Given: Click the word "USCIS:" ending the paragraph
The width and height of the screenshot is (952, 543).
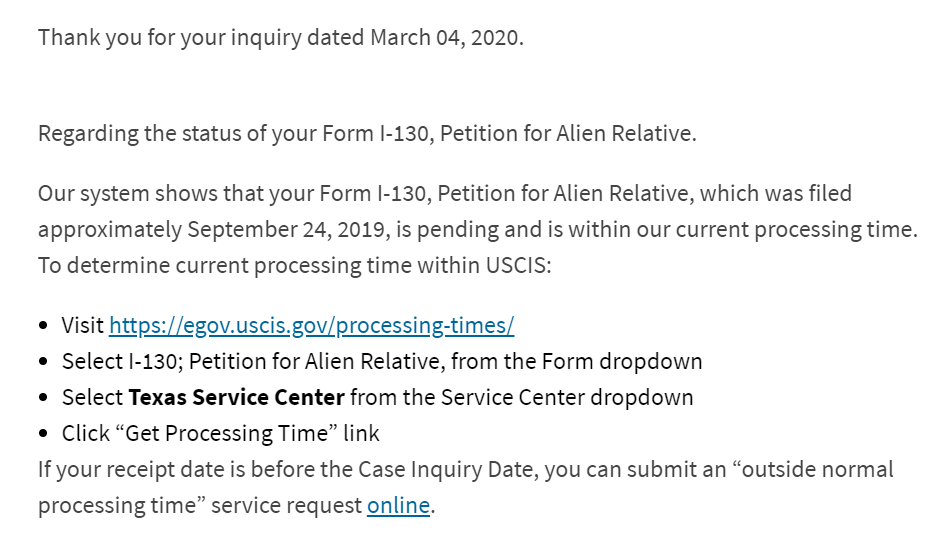Looking at the screenshot, I should 518,265.
